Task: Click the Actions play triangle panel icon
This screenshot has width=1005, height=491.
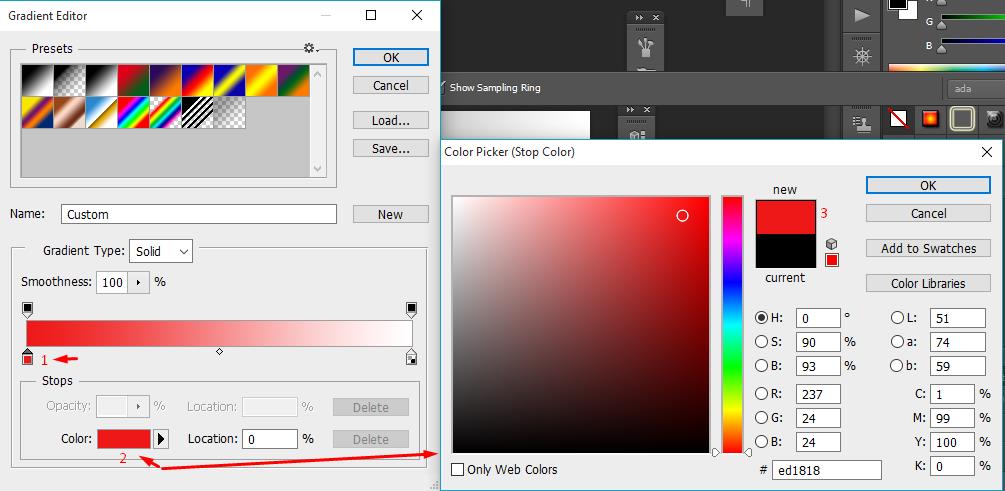Action: pyautogui.click(x=863, y=15)
